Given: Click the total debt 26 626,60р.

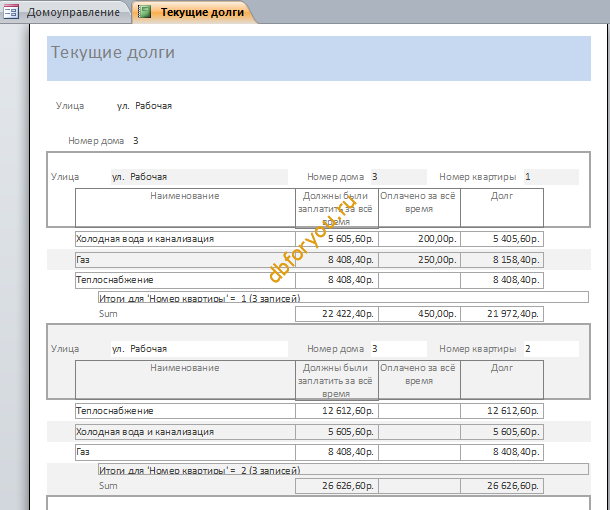Looking at the screenshot, I should click(502, 486).
